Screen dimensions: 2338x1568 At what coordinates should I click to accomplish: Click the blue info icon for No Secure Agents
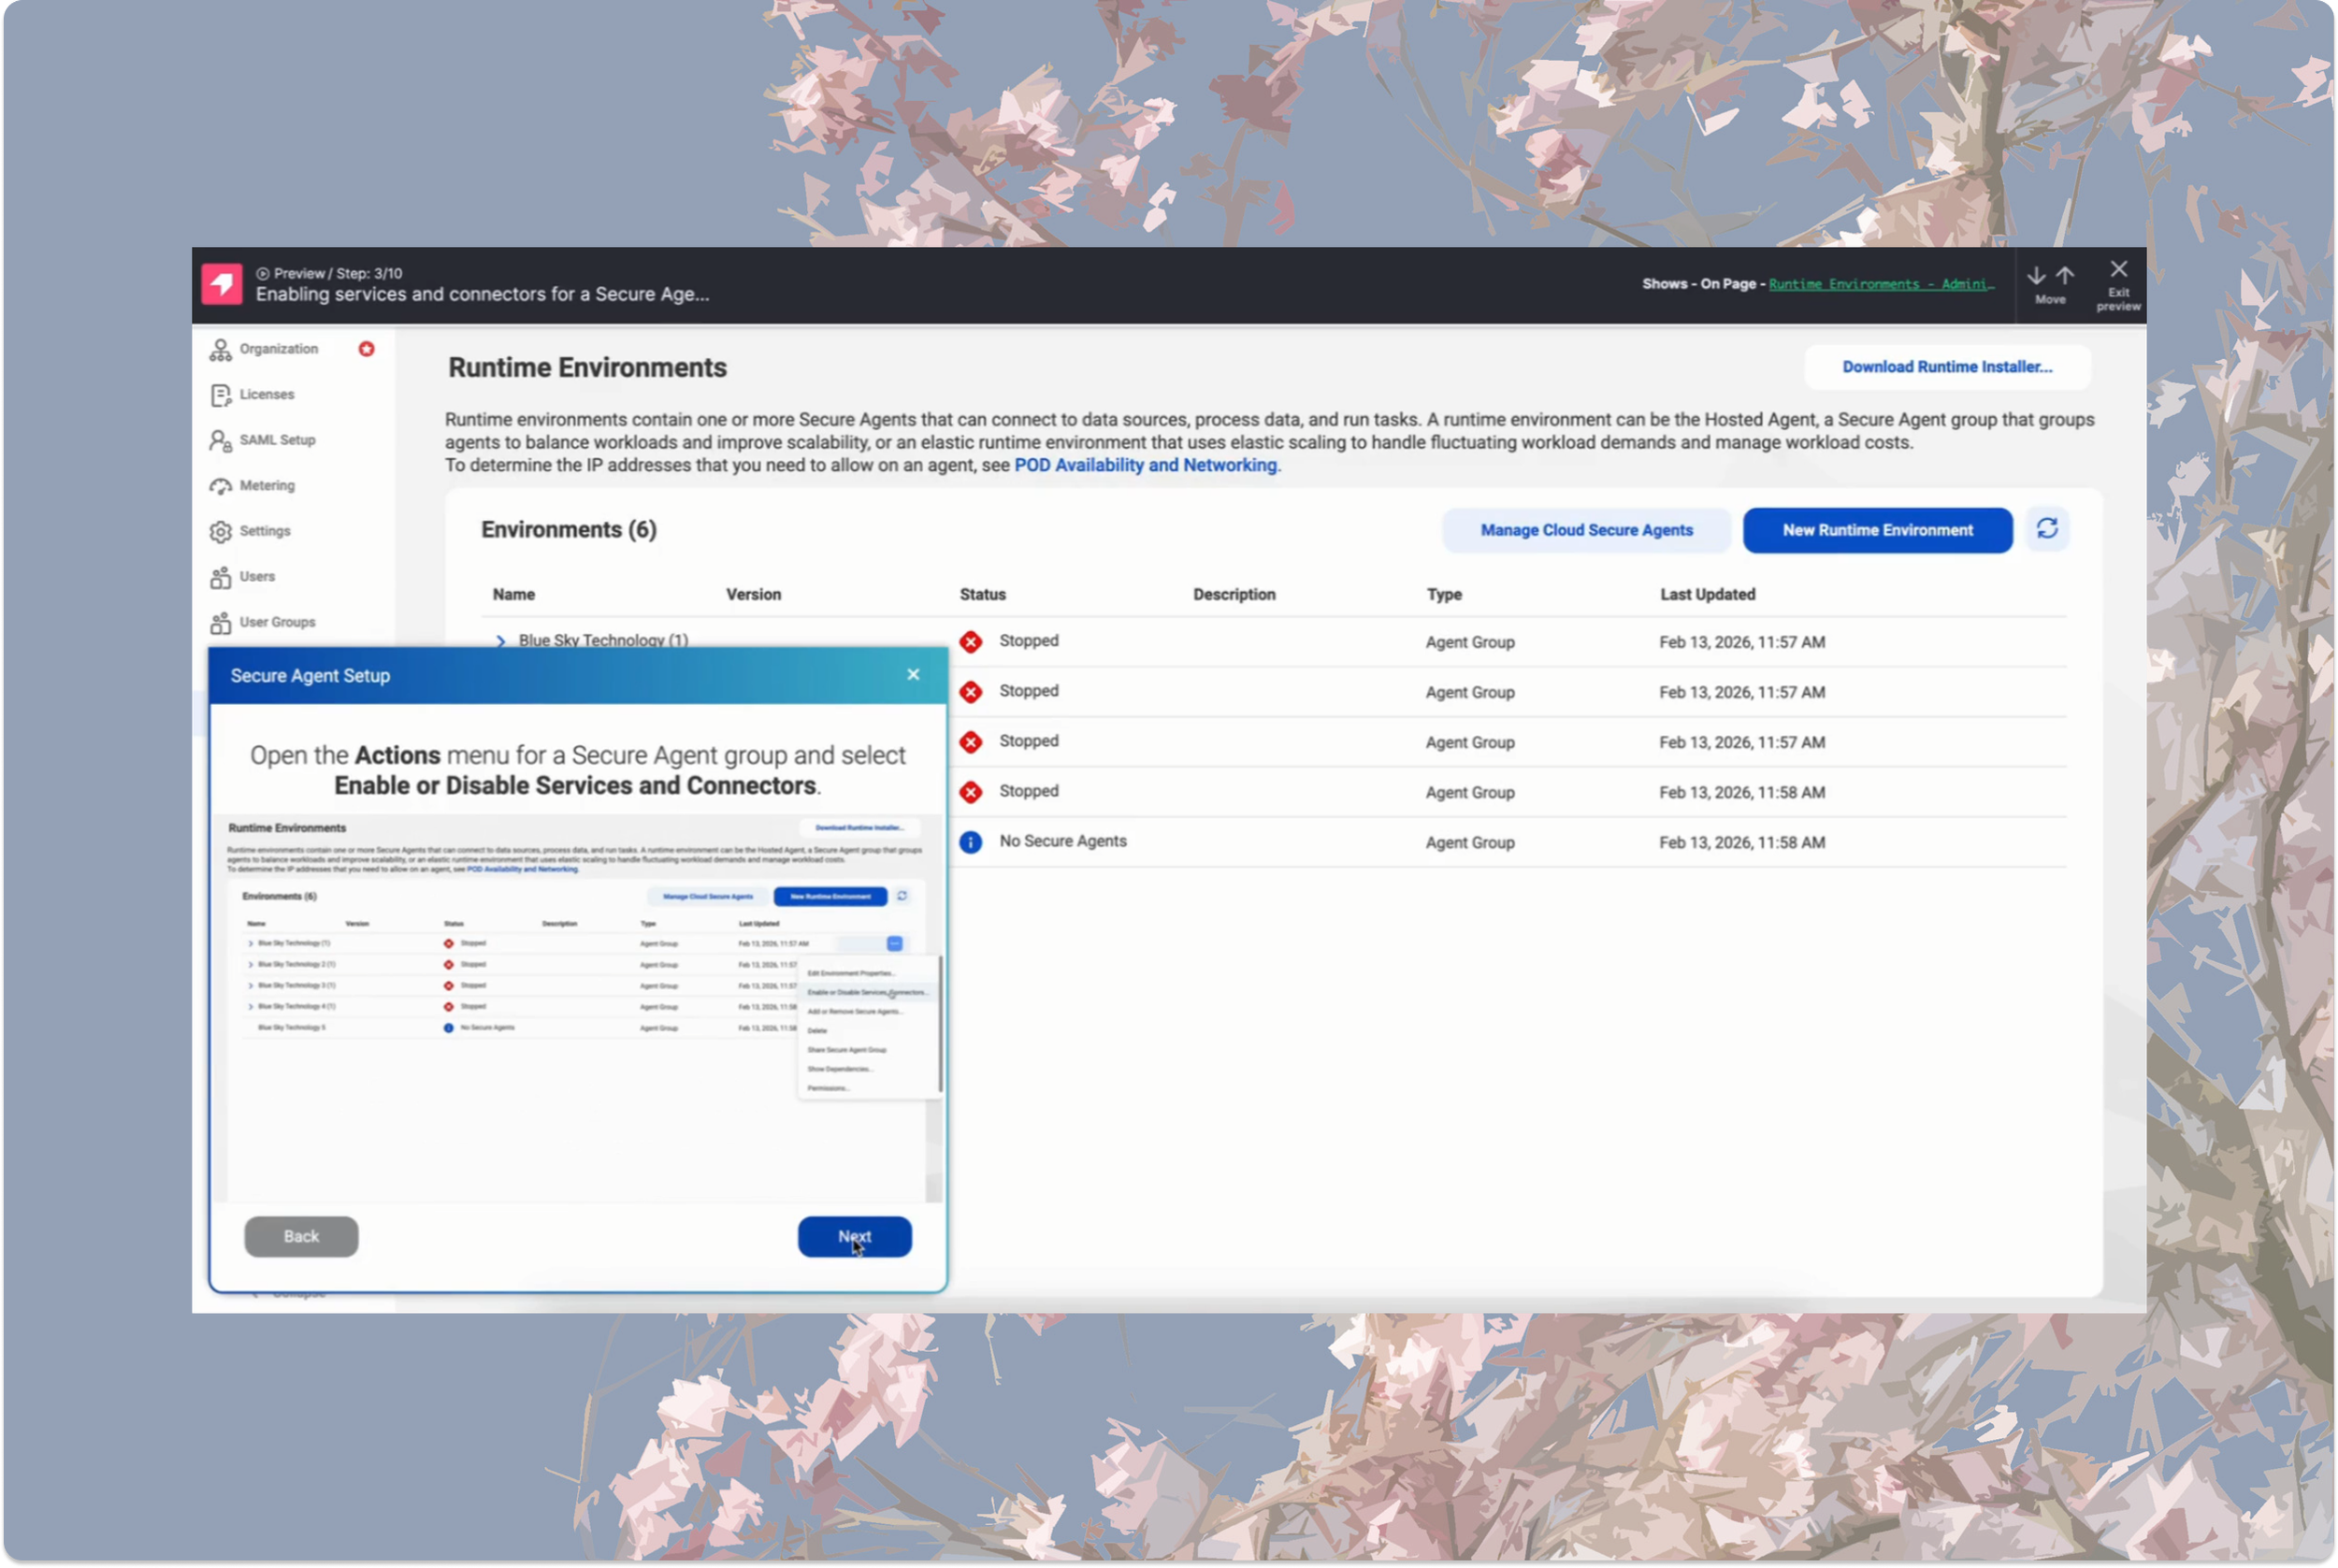coord(970,842)
